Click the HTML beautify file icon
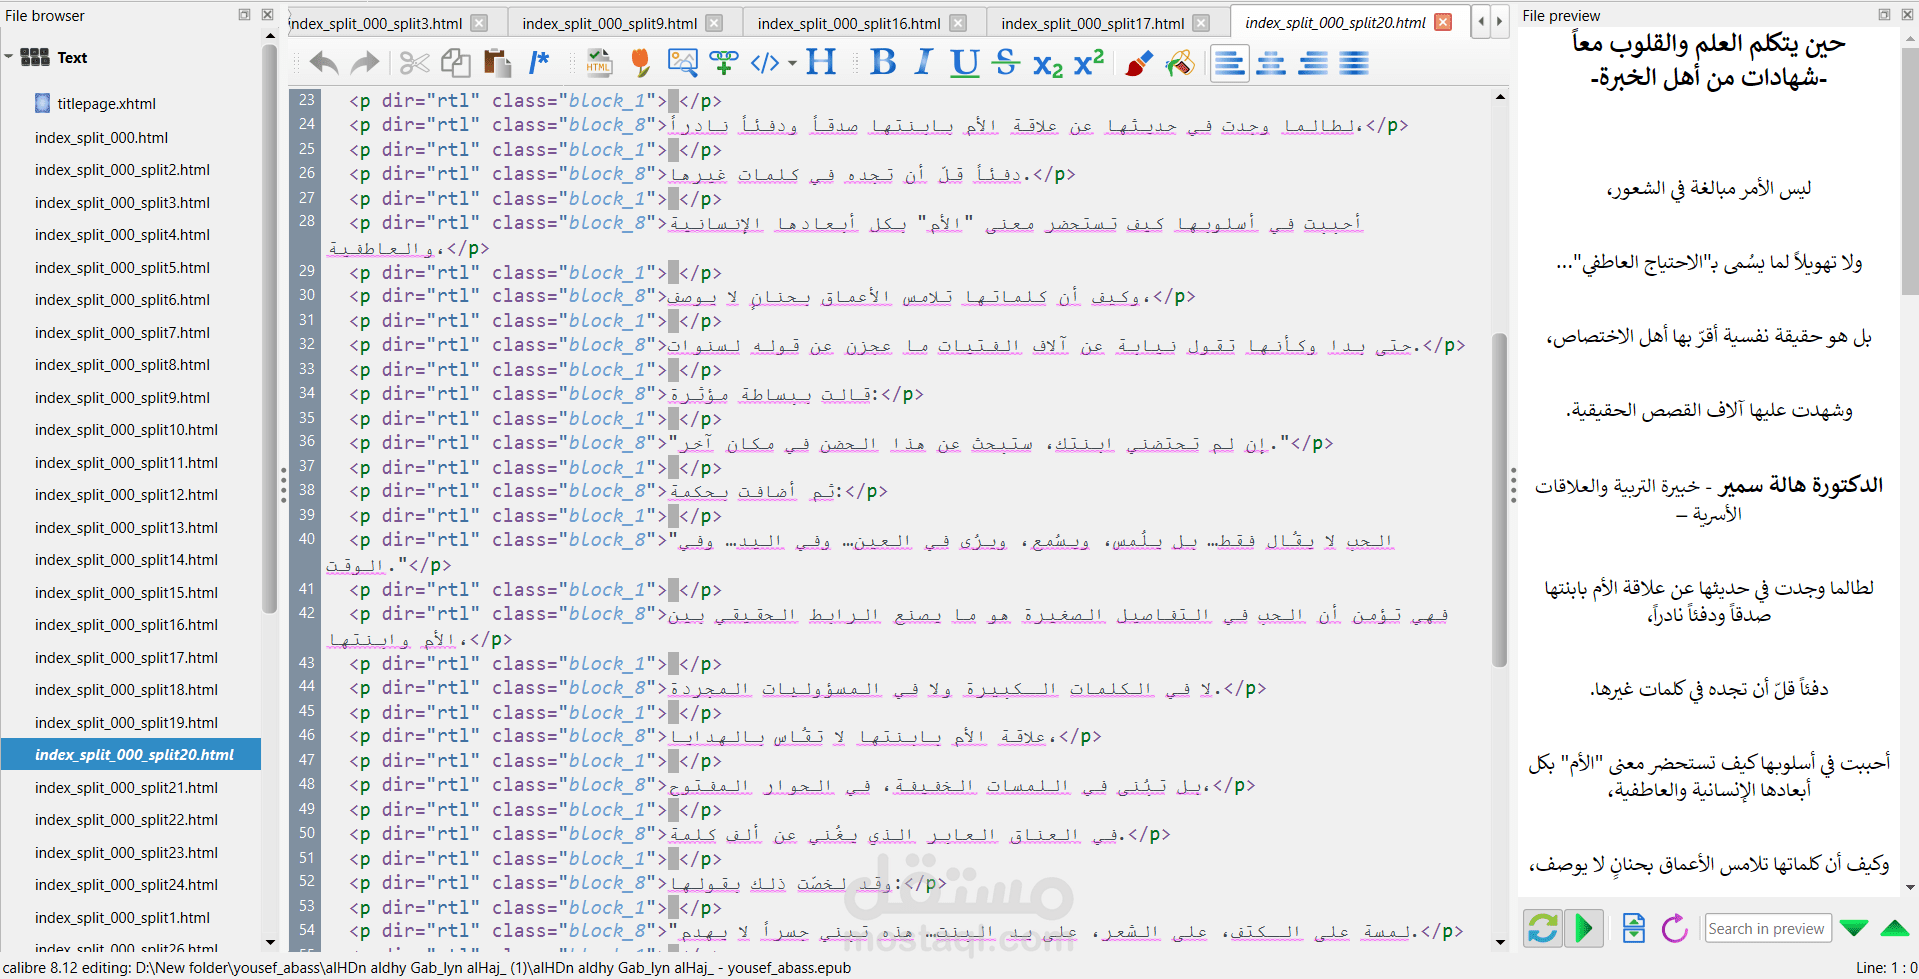This screenshot has height=979, width=1919. coord(599,63)
